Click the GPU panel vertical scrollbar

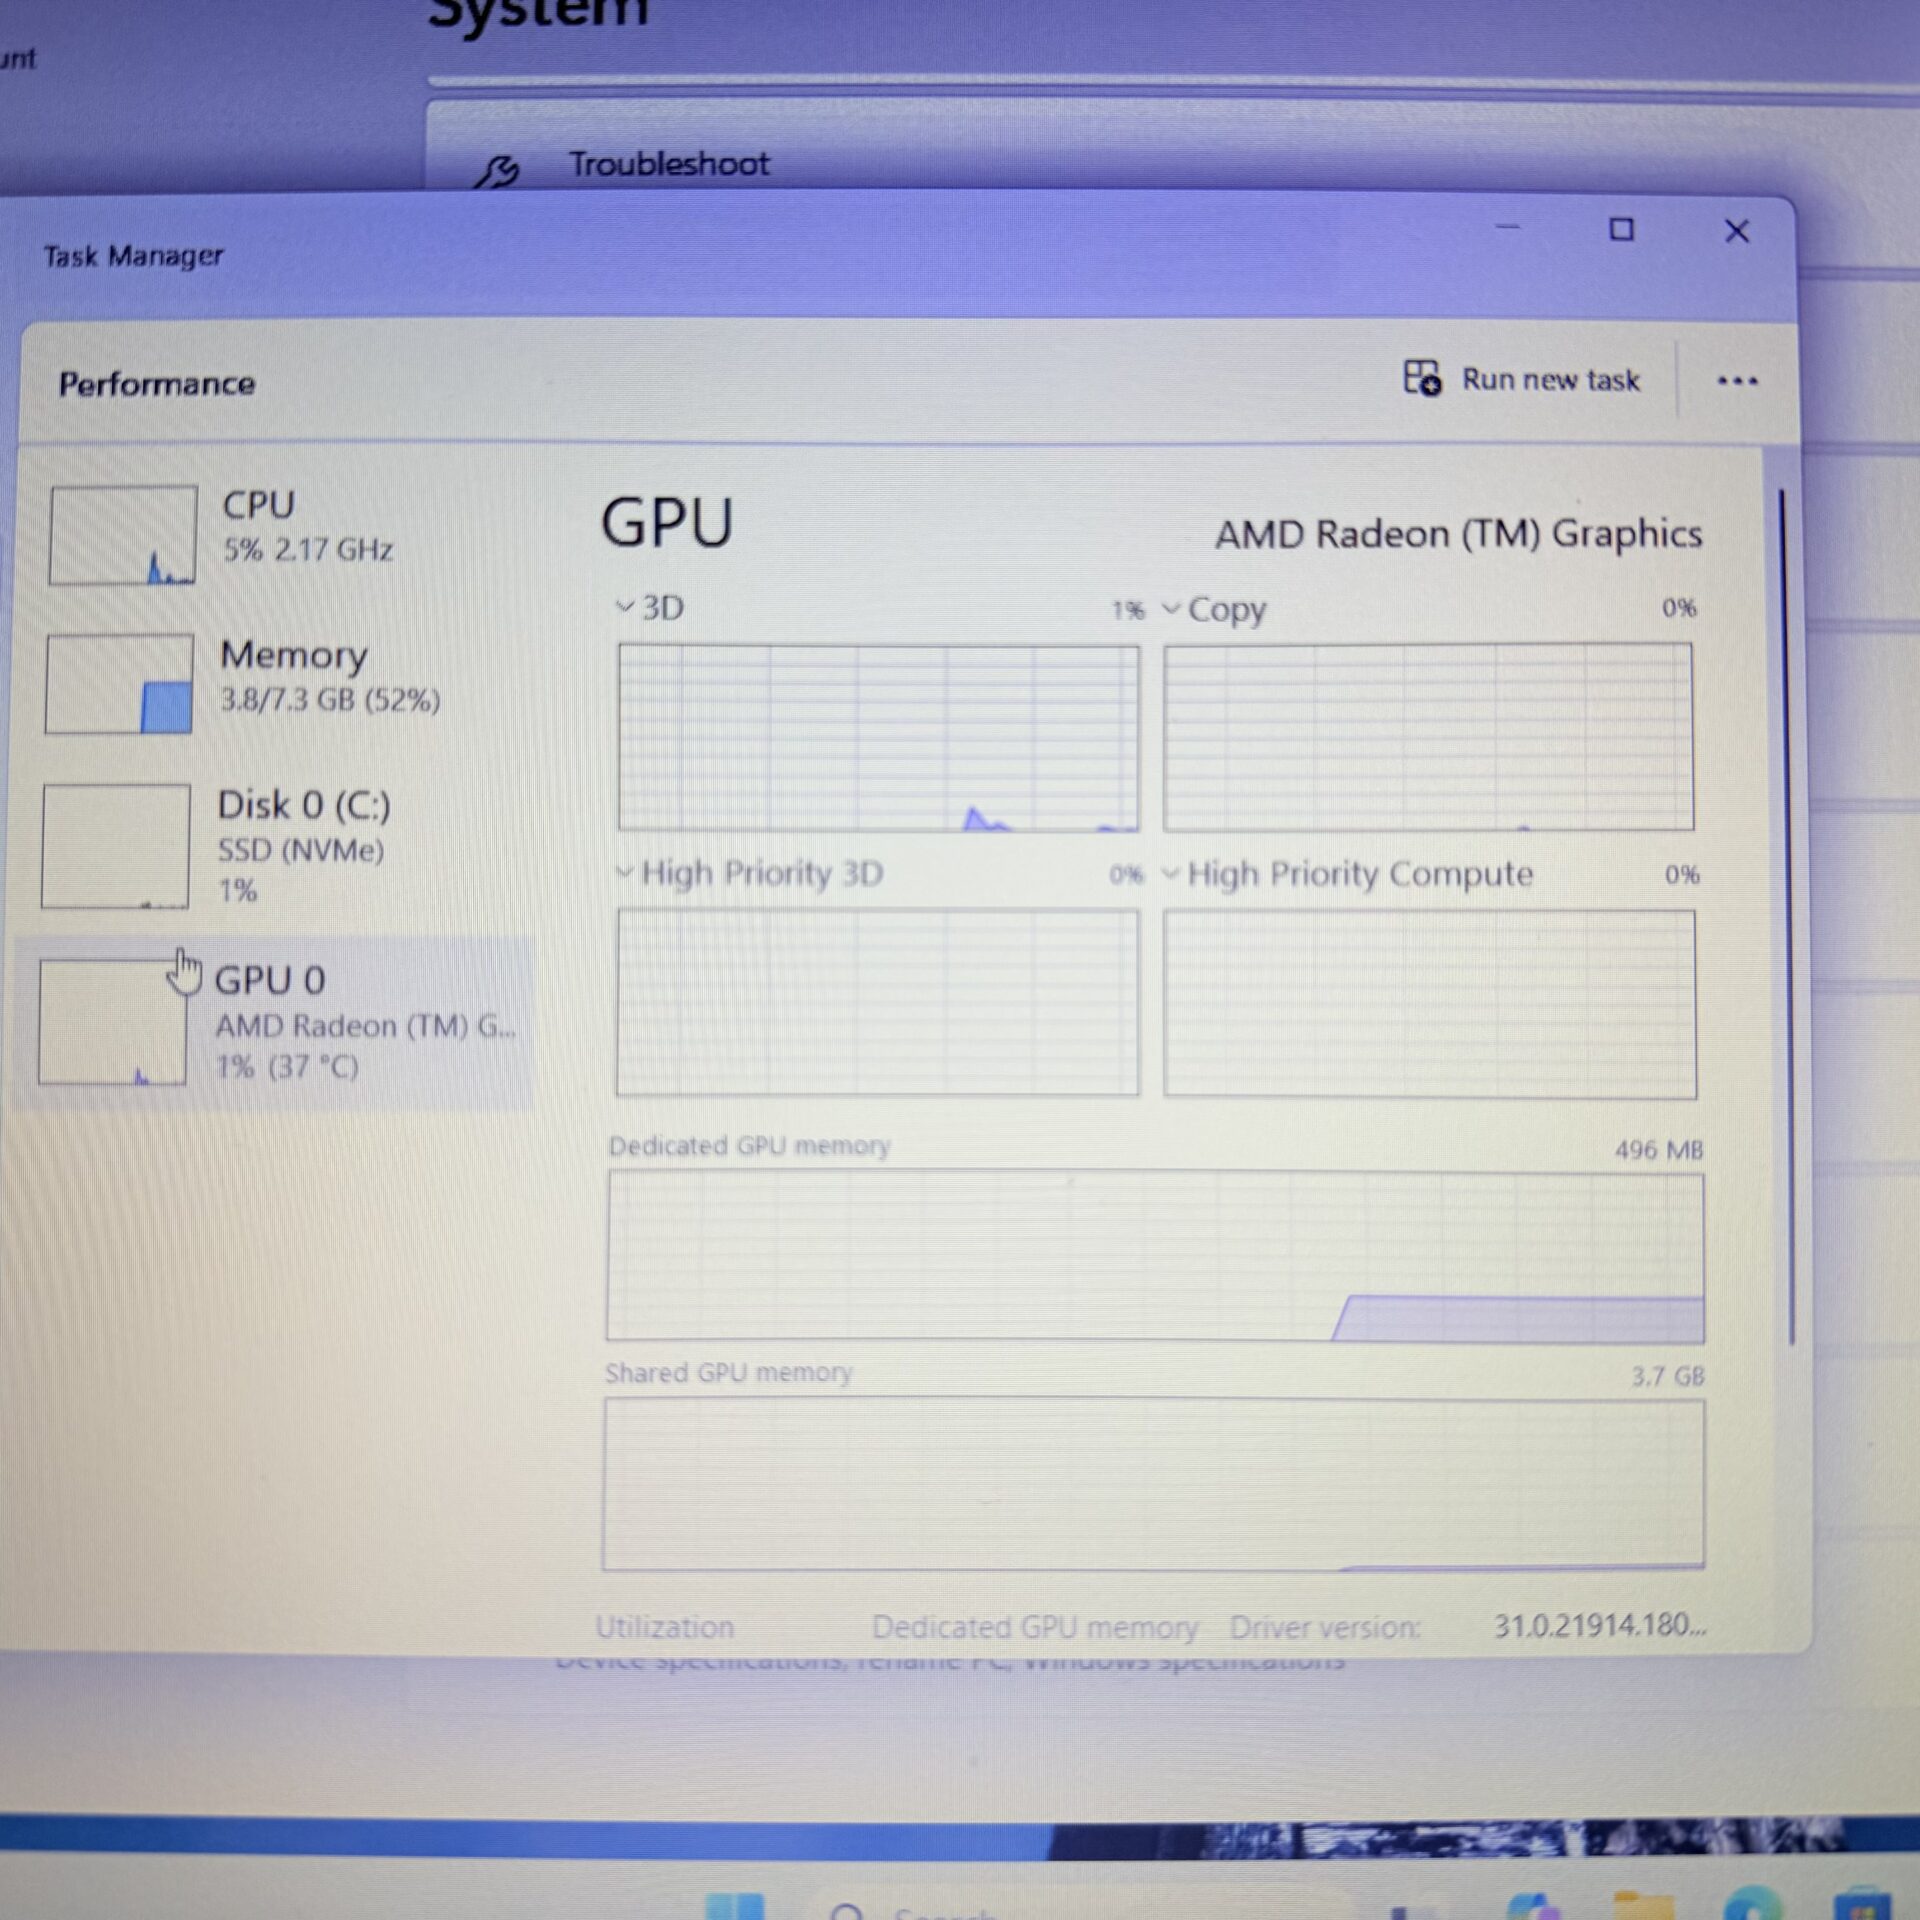[1788, 915]
